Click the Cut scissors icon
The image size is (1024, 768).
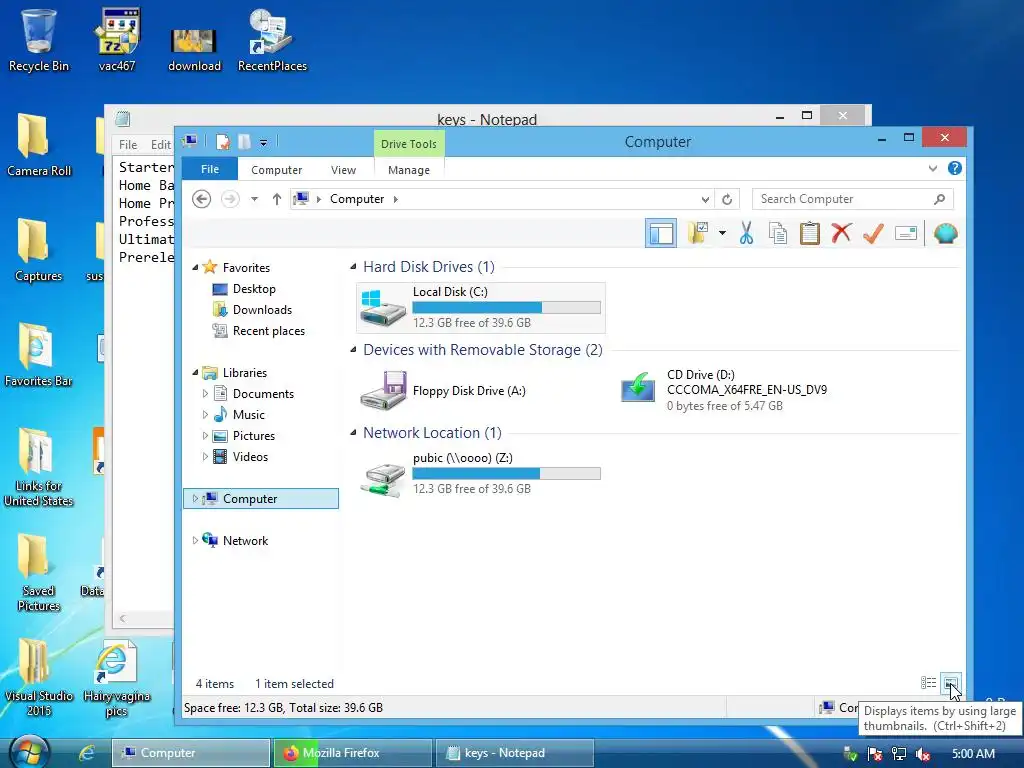pyautogui.click(x=746, y=233)
